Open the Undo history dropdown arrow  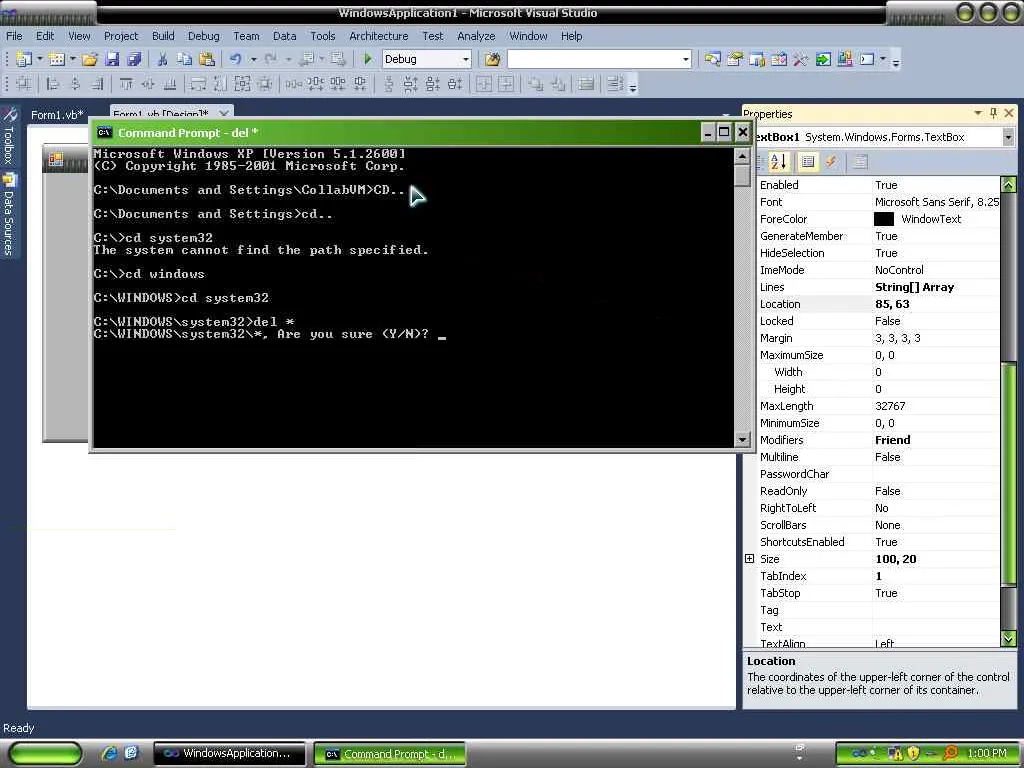[253, 59]
